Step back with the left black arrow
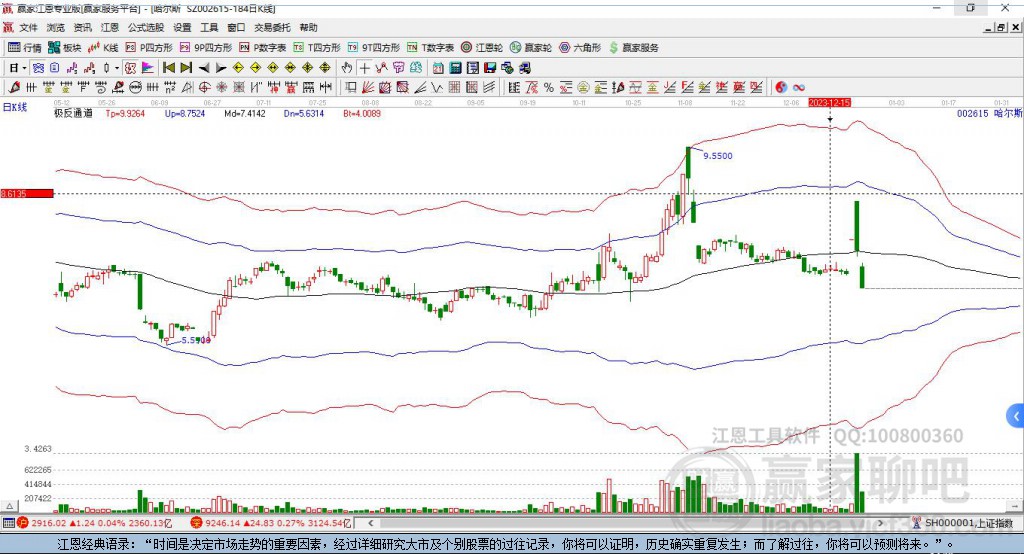1024x554 pixels. (x=204, y=68)
